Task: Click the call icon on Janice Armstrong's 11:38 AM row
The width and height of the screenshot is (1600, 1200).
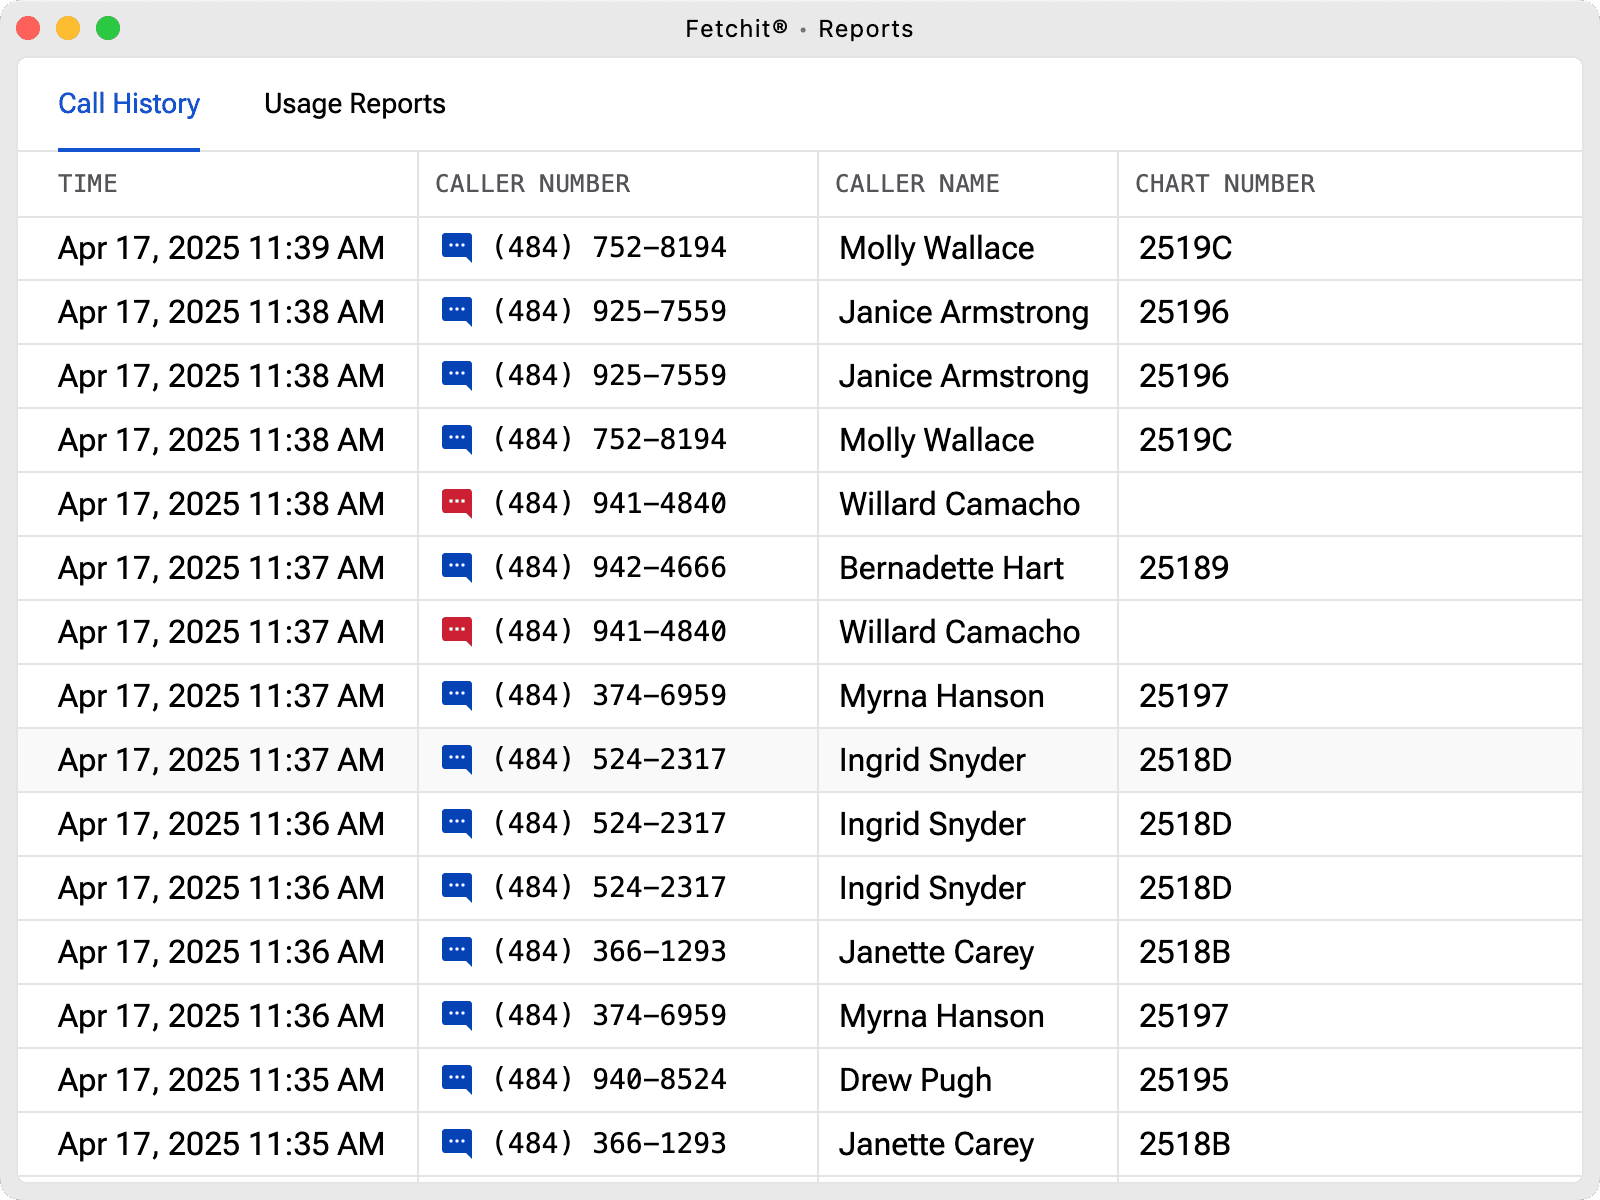Action: point(457,312)
